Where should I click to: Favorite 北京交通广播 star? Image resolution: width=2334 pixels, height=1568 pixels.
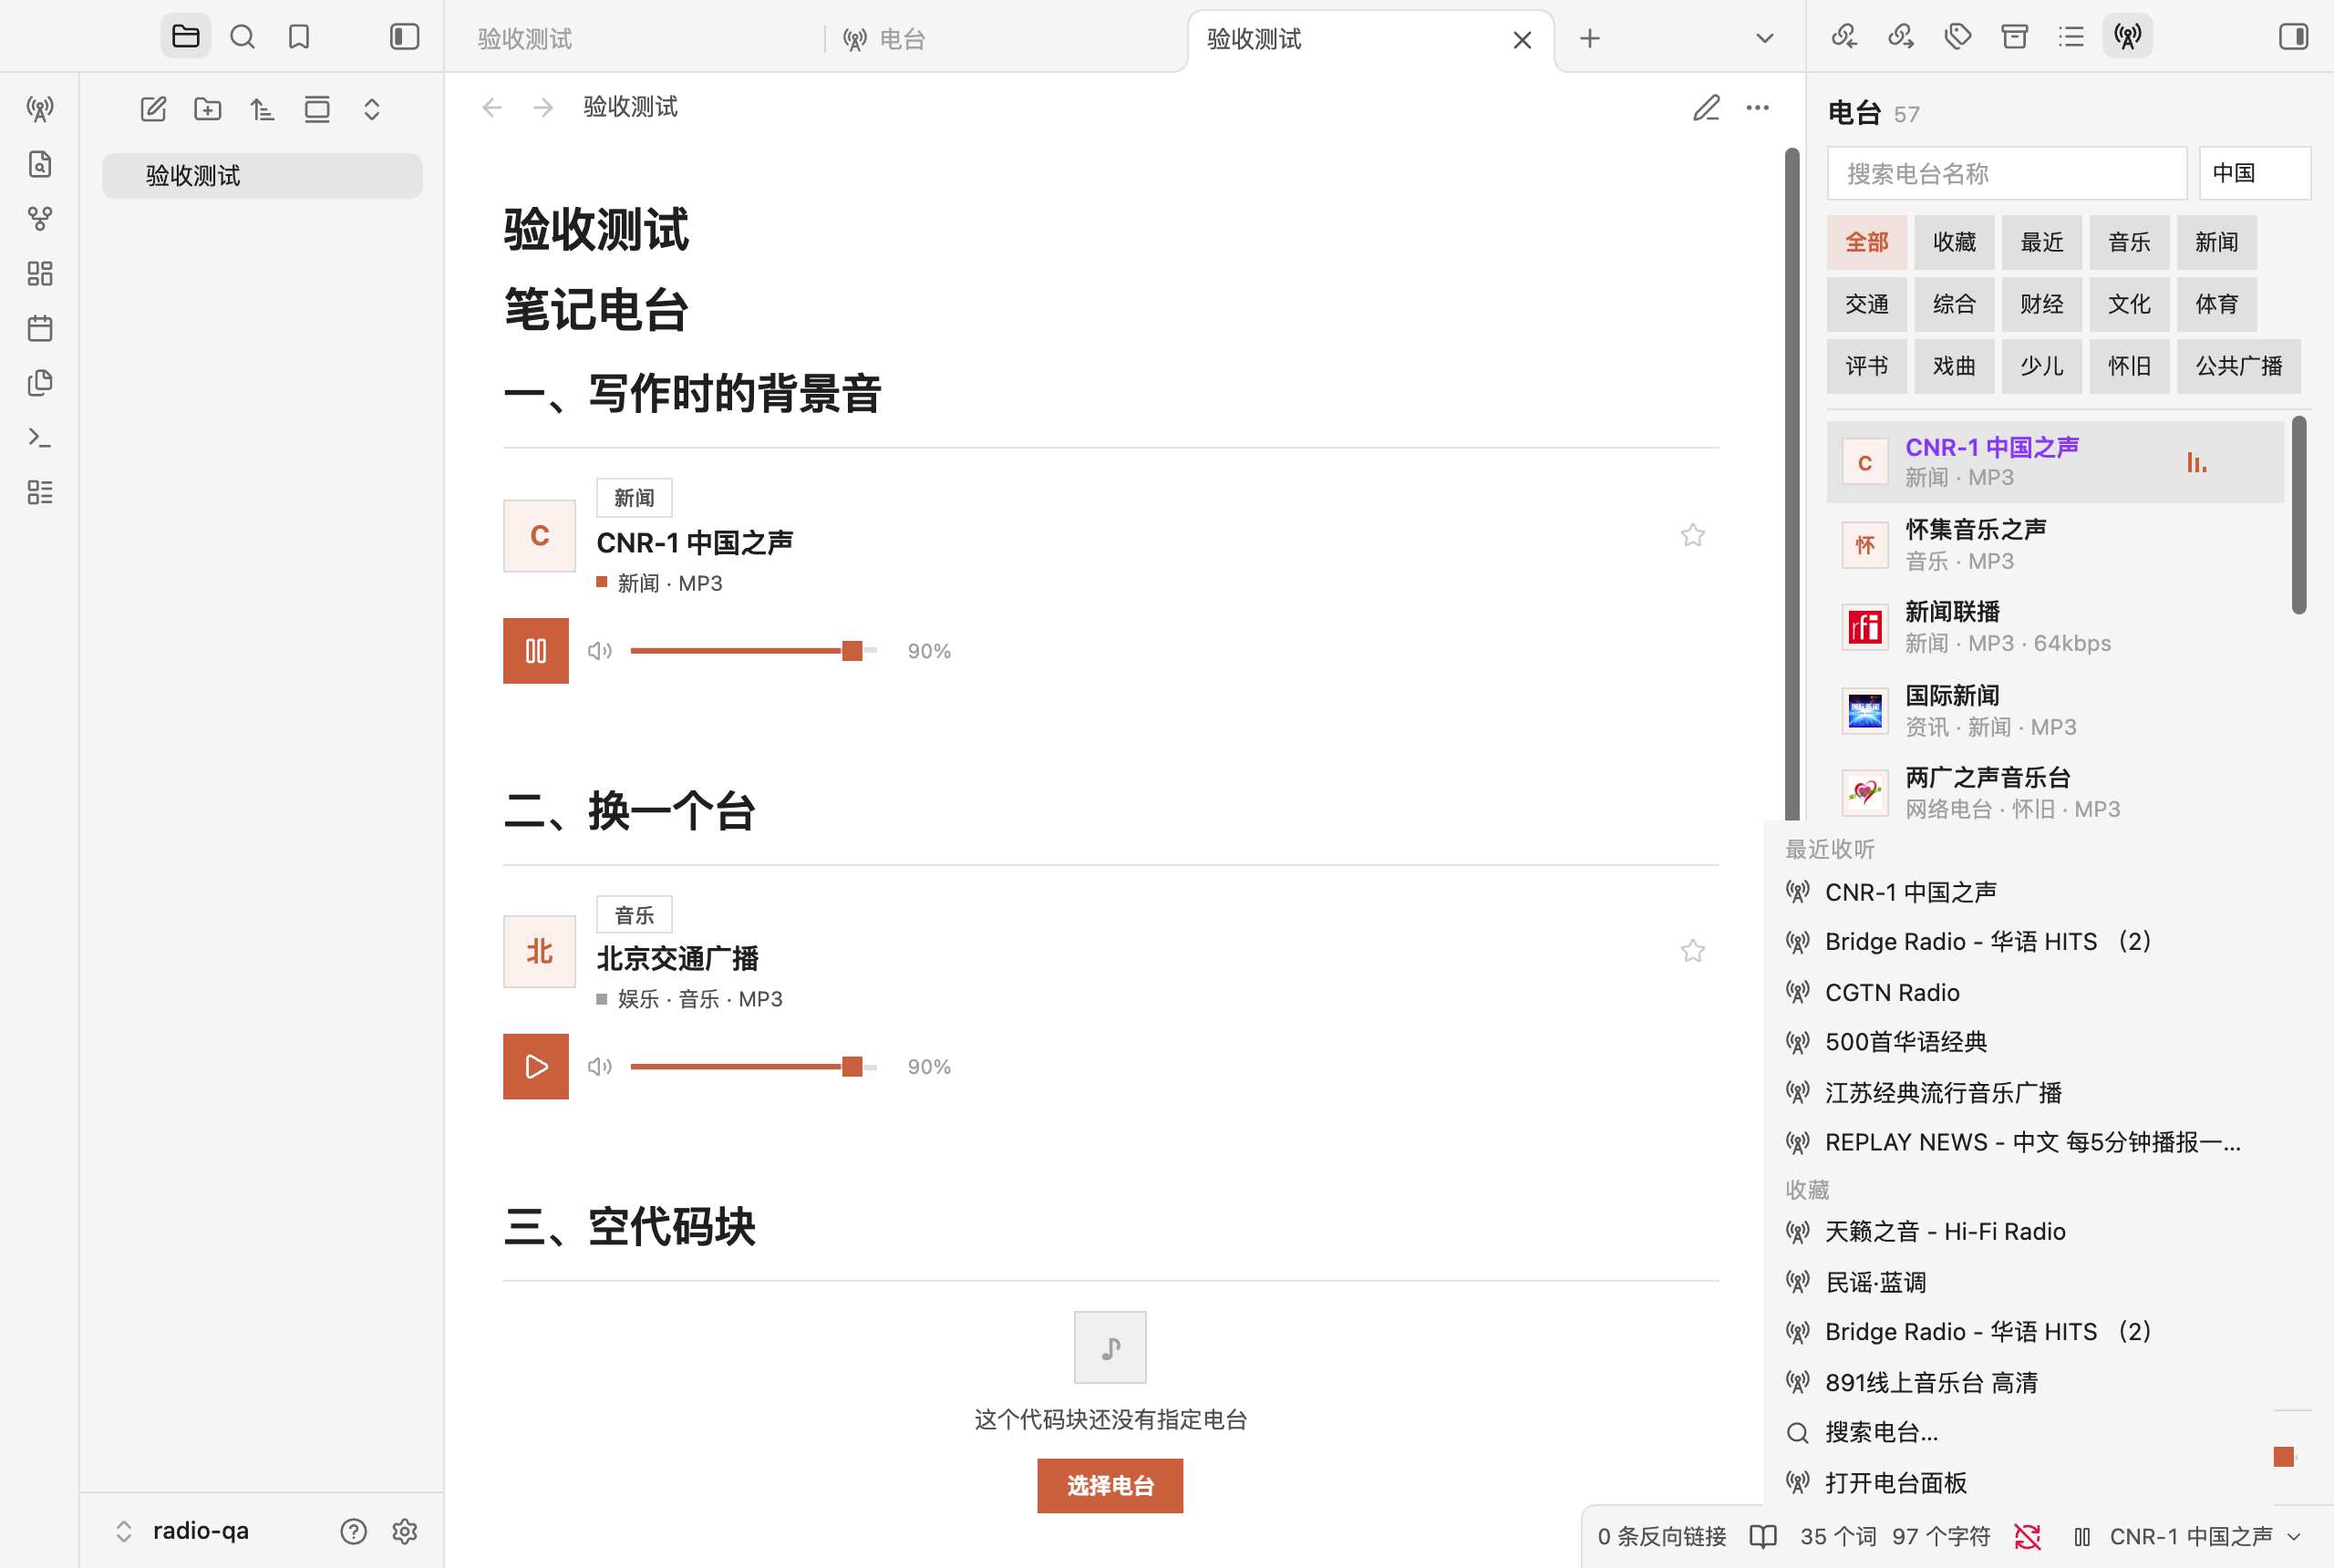tap(1692, 951)
